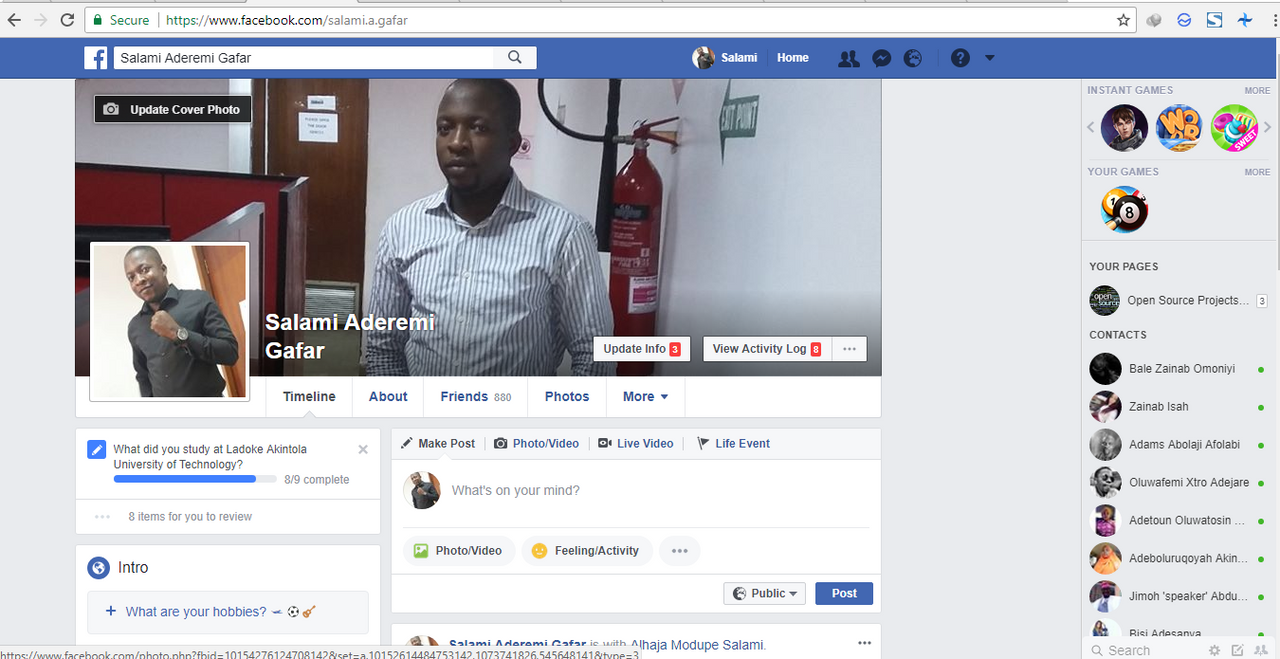Image resolution: width=1280 pixels, height=659 pixels.
Task: Open Open Source Projects page
Action: (x=1179, y=300)
